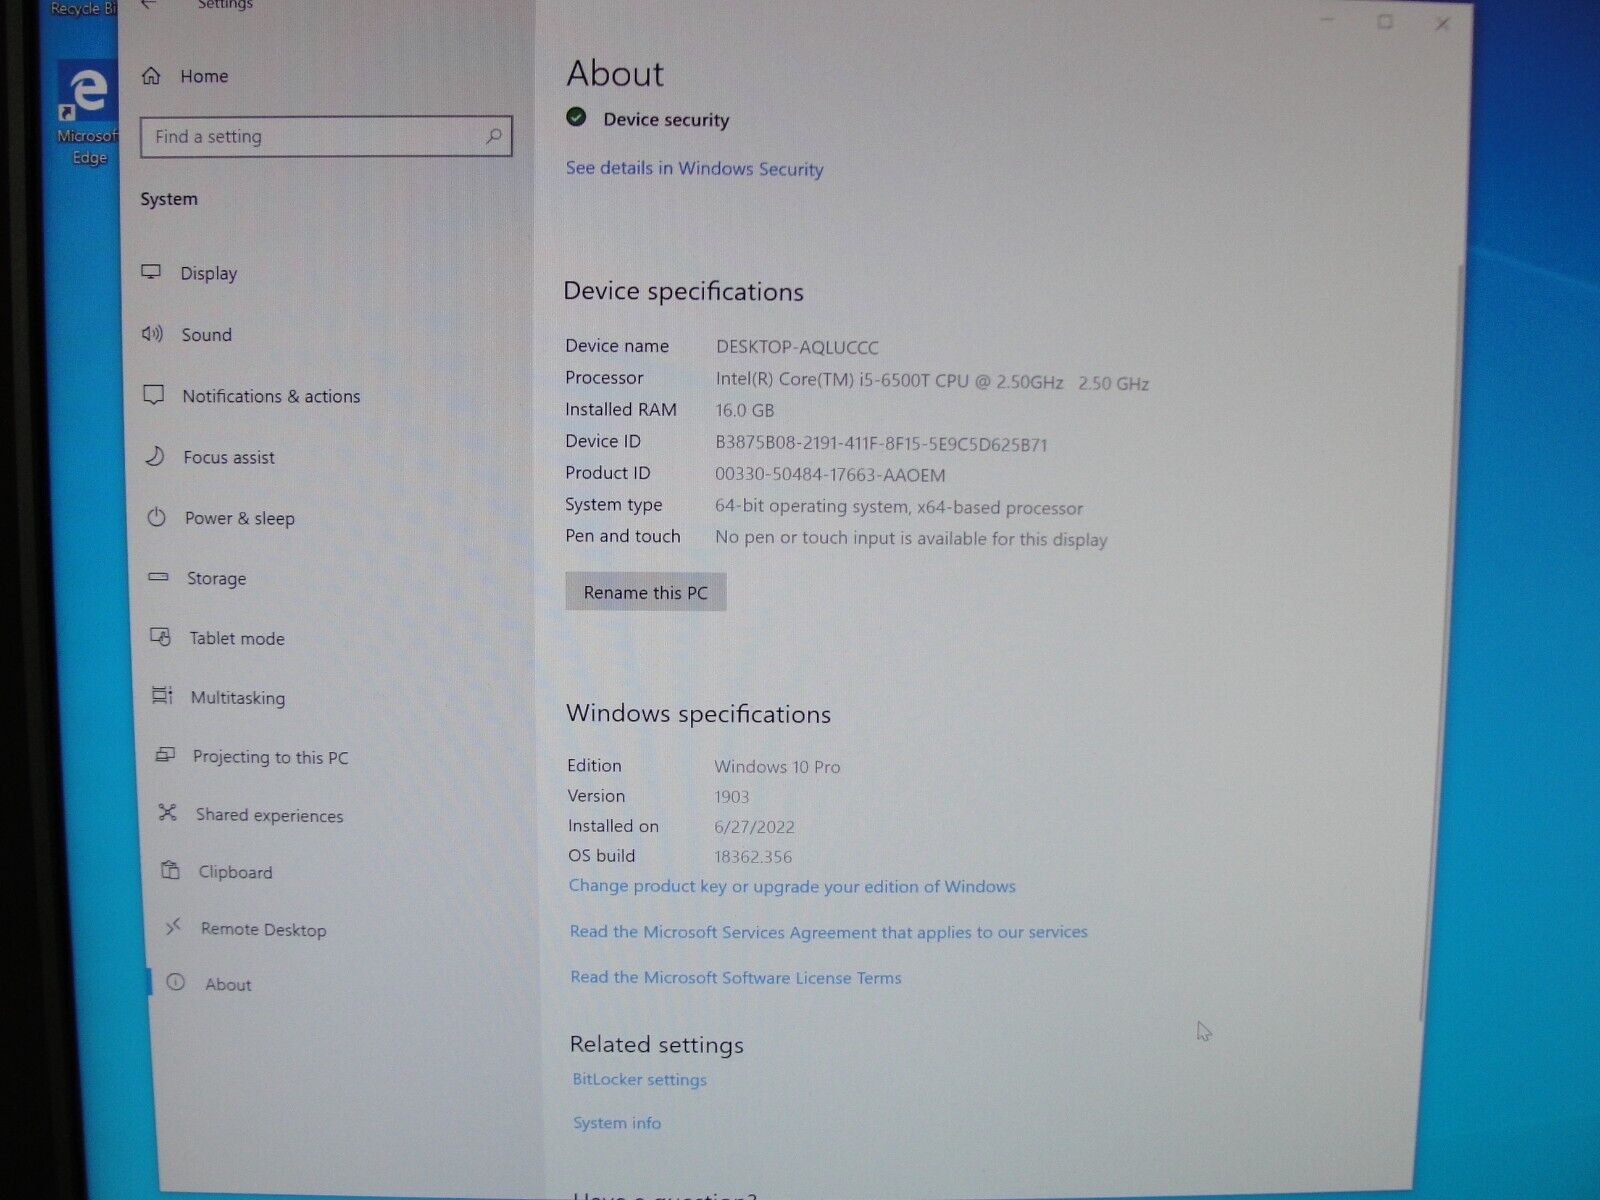Click the Remote Desktop icon
This screenshot has height=1200, width=1600.
(173, 927)
